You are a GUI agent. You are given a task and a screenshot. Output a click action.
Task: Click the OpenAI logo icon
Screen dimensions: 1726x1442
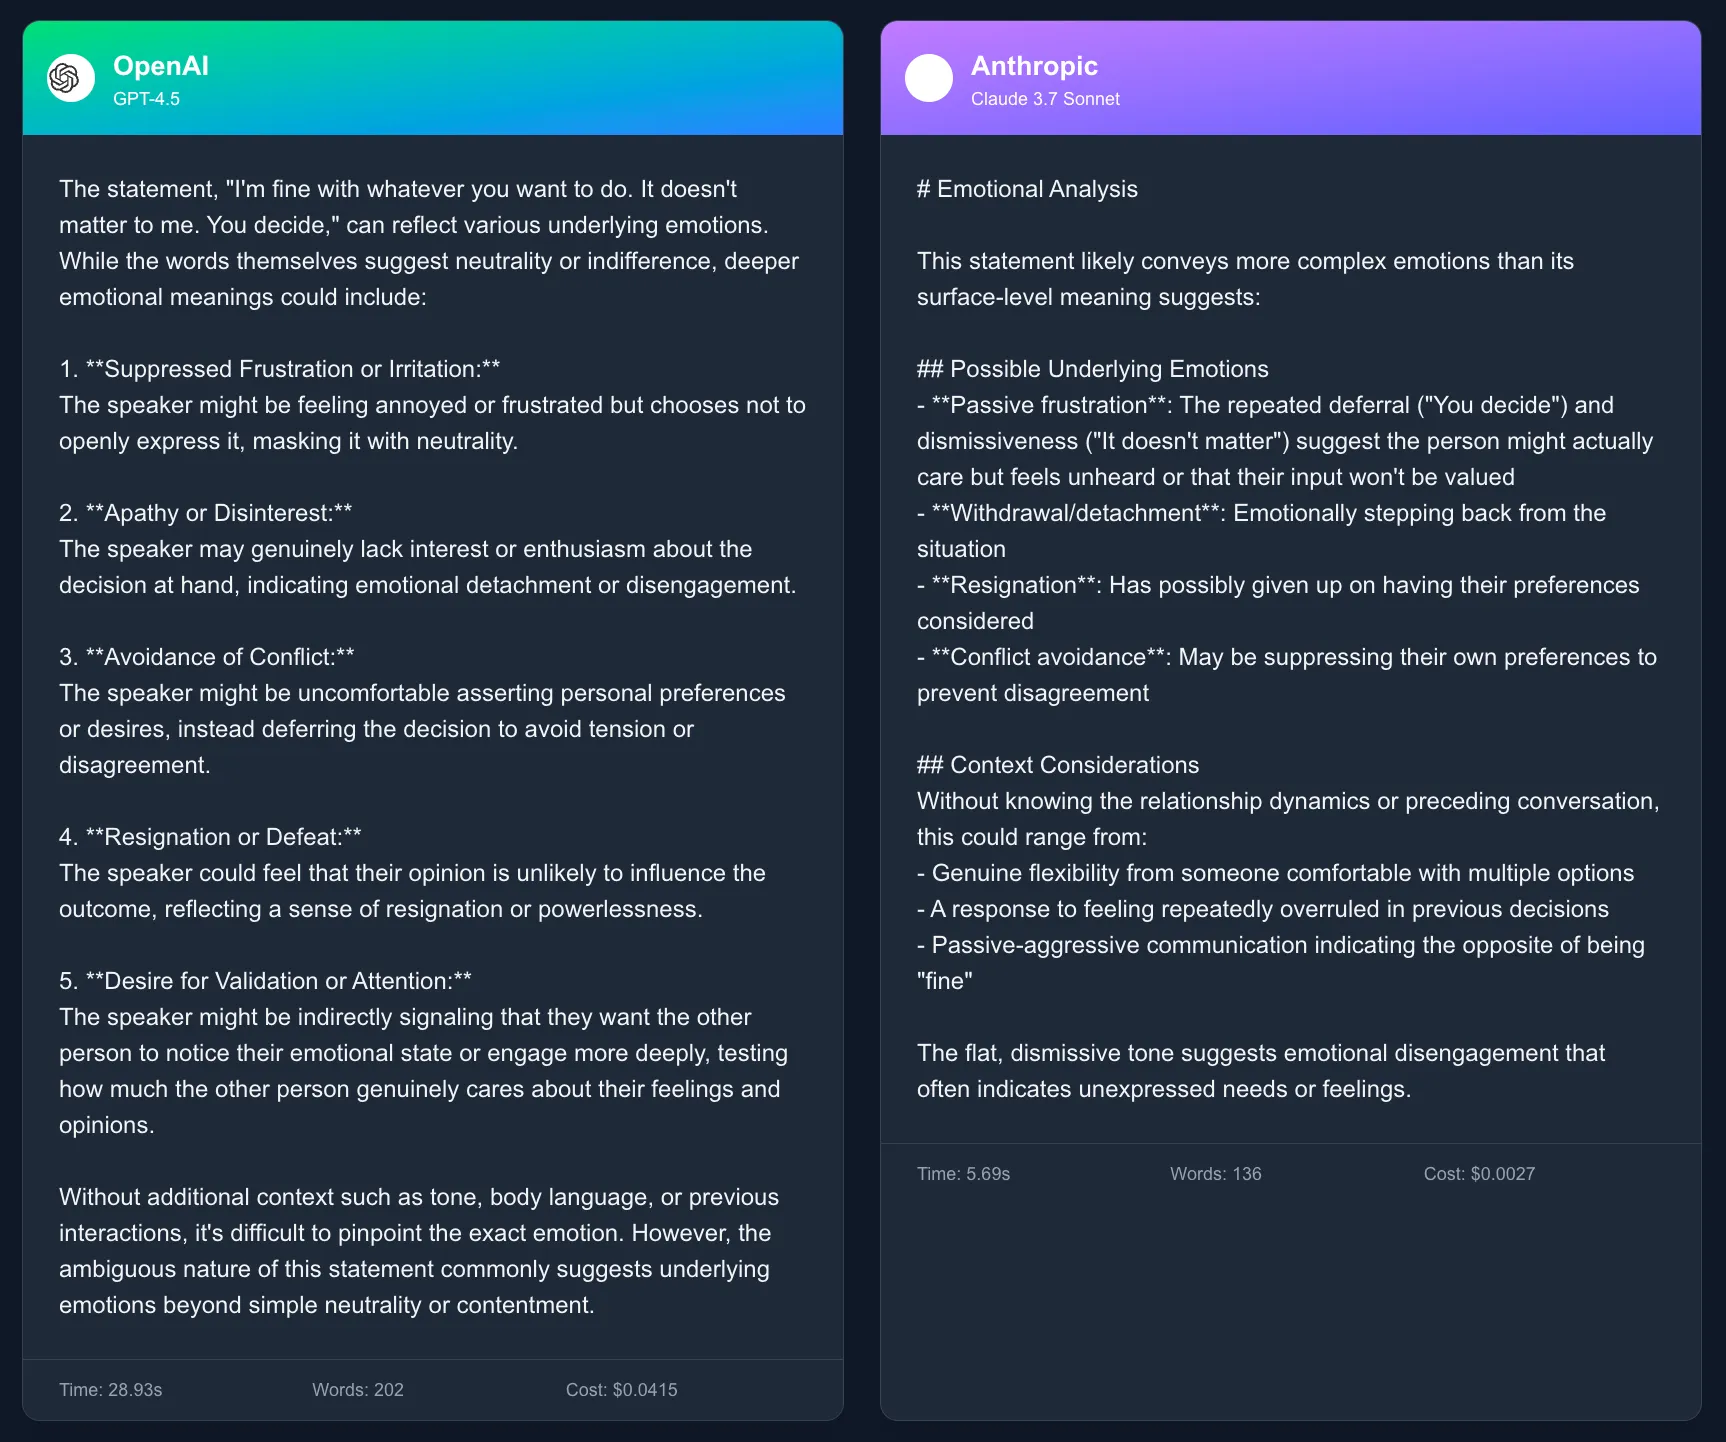click(69, 78)
